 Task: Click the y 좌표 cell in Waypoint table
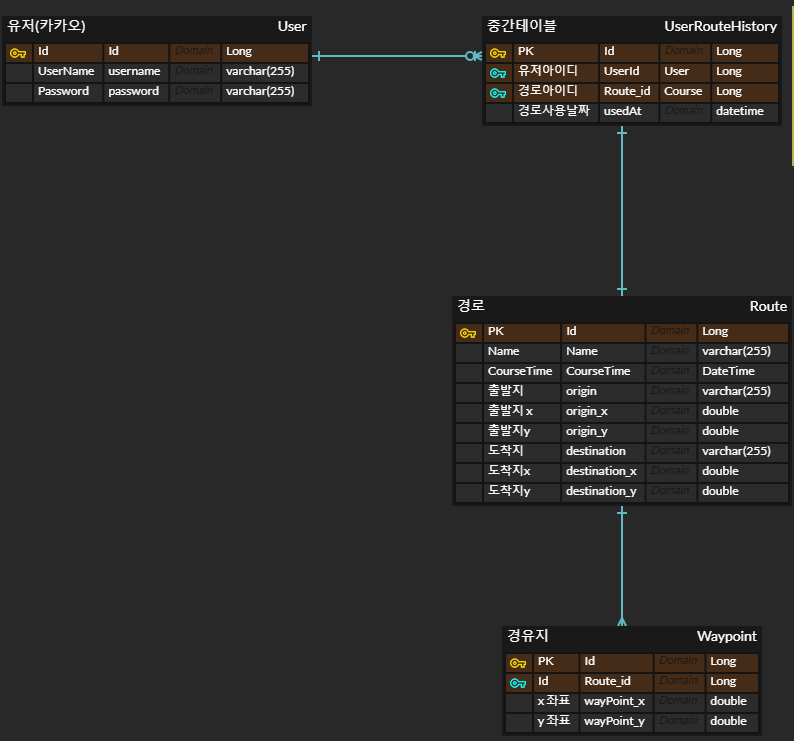coord(556,722)
